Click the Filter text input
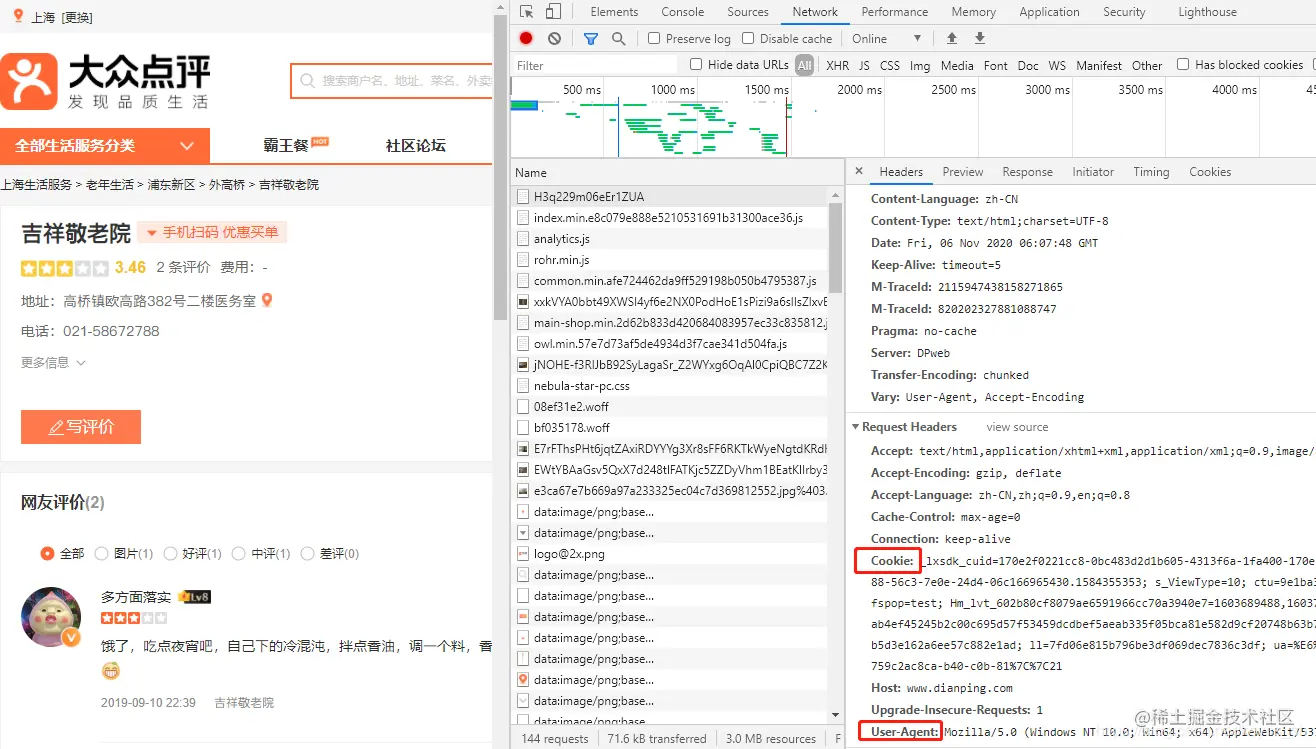Screen dimensions: 1316x749 coord(596,65)
